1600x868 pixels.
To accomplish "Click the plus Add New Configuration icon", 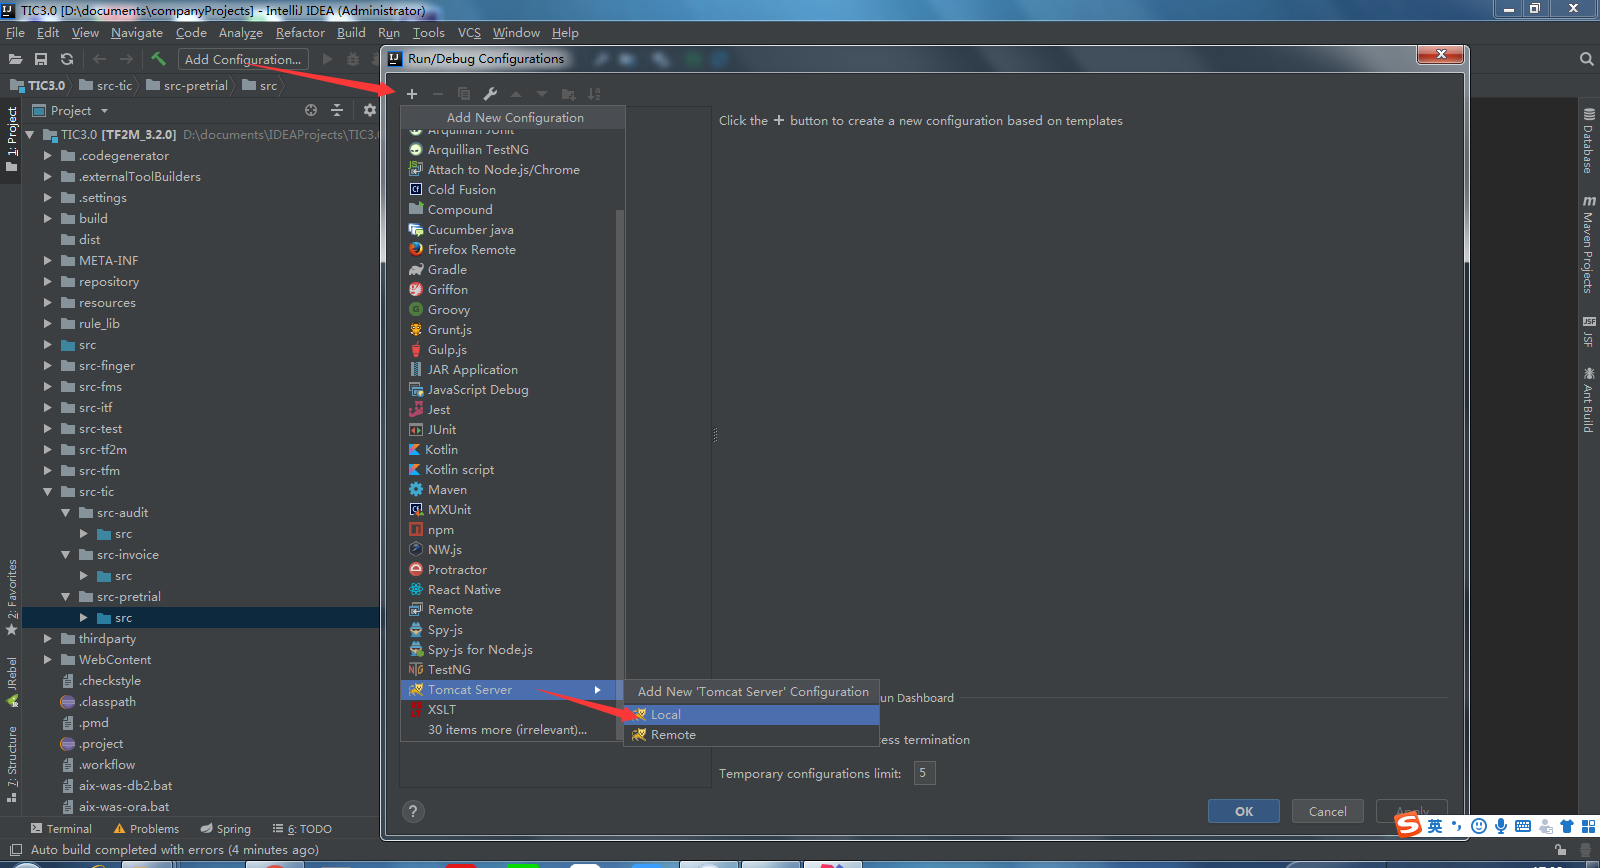I will coord(412,94).
